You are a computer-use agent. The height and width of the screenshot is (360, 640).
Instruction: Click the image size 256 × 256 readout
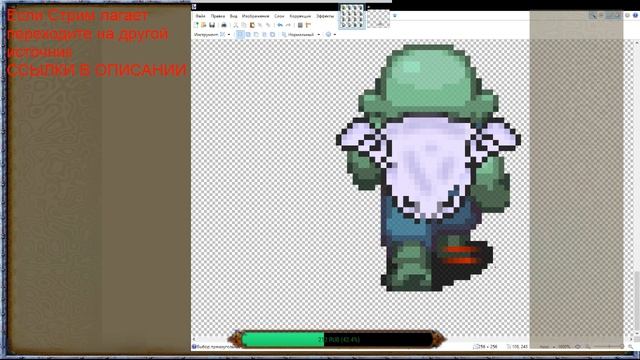tap(486, 347)
